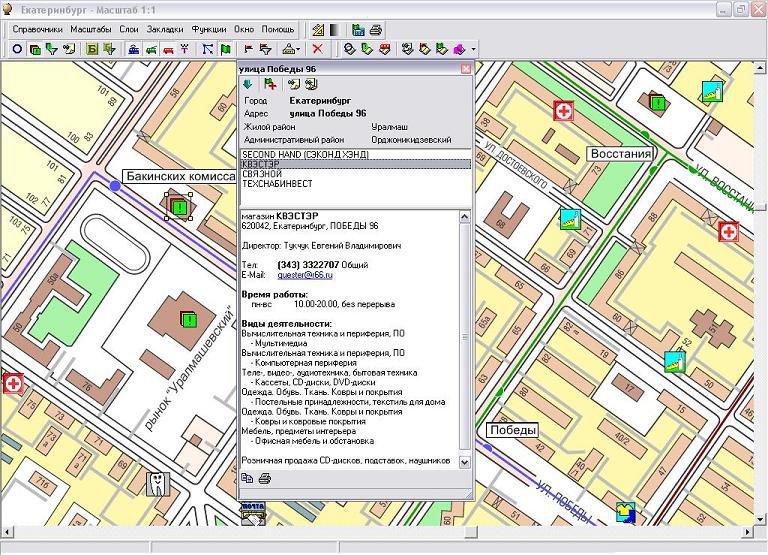768x555 pixels.
Task: Click the printer icon in top toolbar
Action: (x=375, y=30)
